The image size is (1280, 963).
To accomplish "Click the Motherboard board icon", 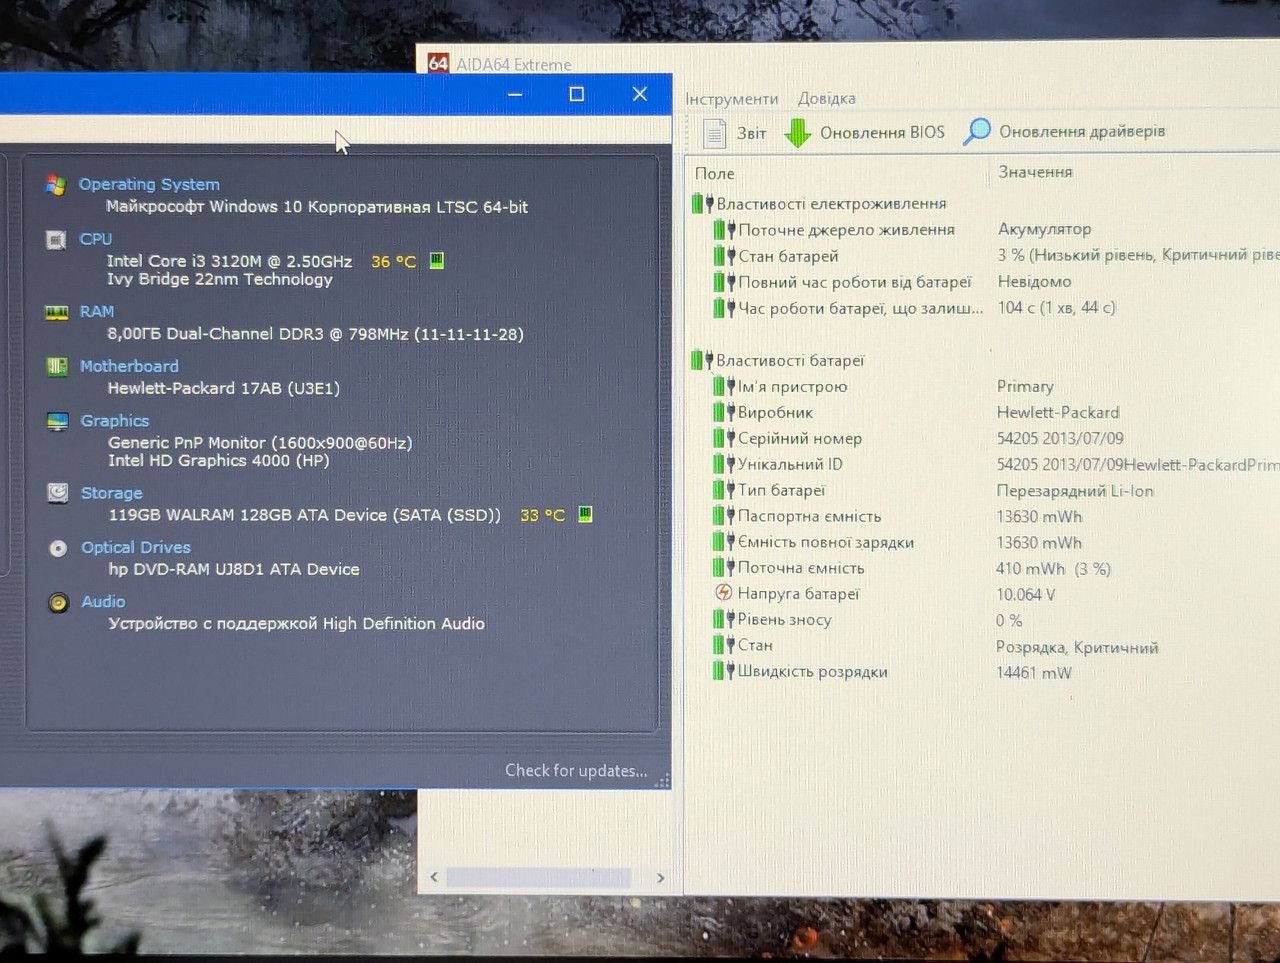I will [57, 367].
